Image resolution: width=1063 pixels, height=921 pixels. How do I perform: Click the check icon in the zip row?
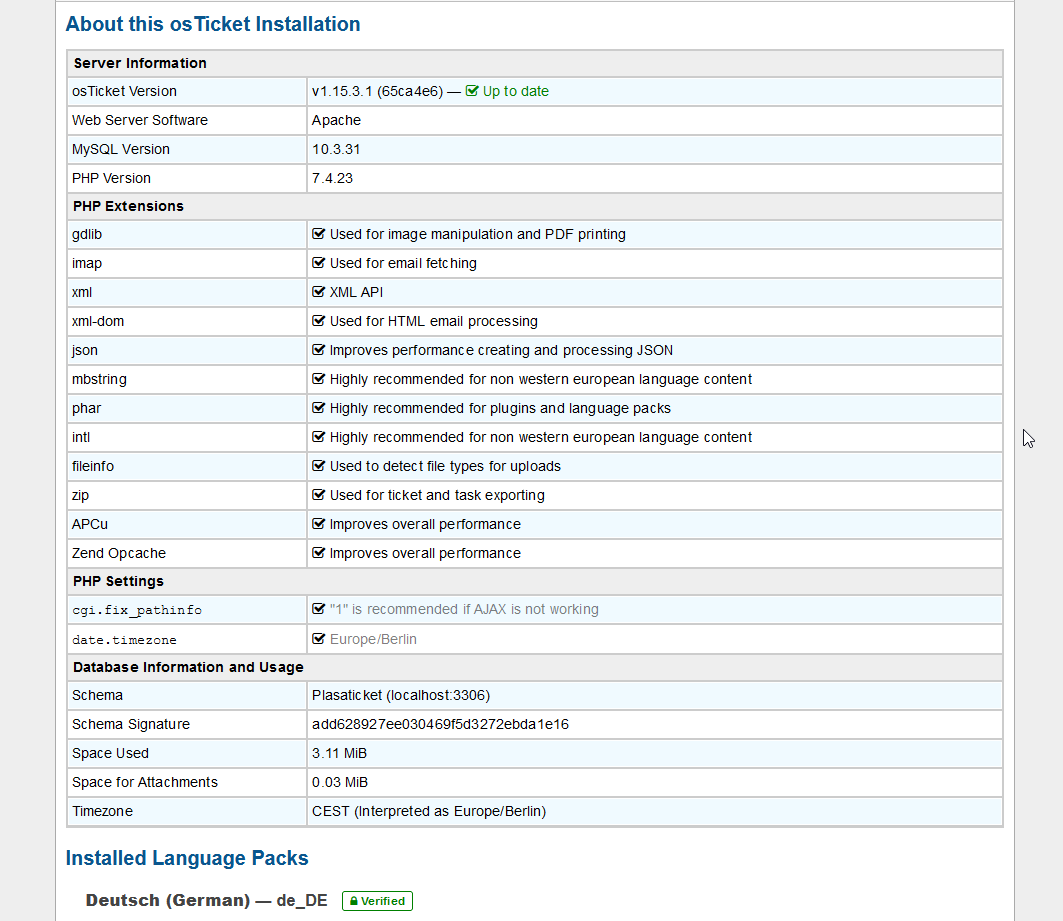[x=318, y=495]
